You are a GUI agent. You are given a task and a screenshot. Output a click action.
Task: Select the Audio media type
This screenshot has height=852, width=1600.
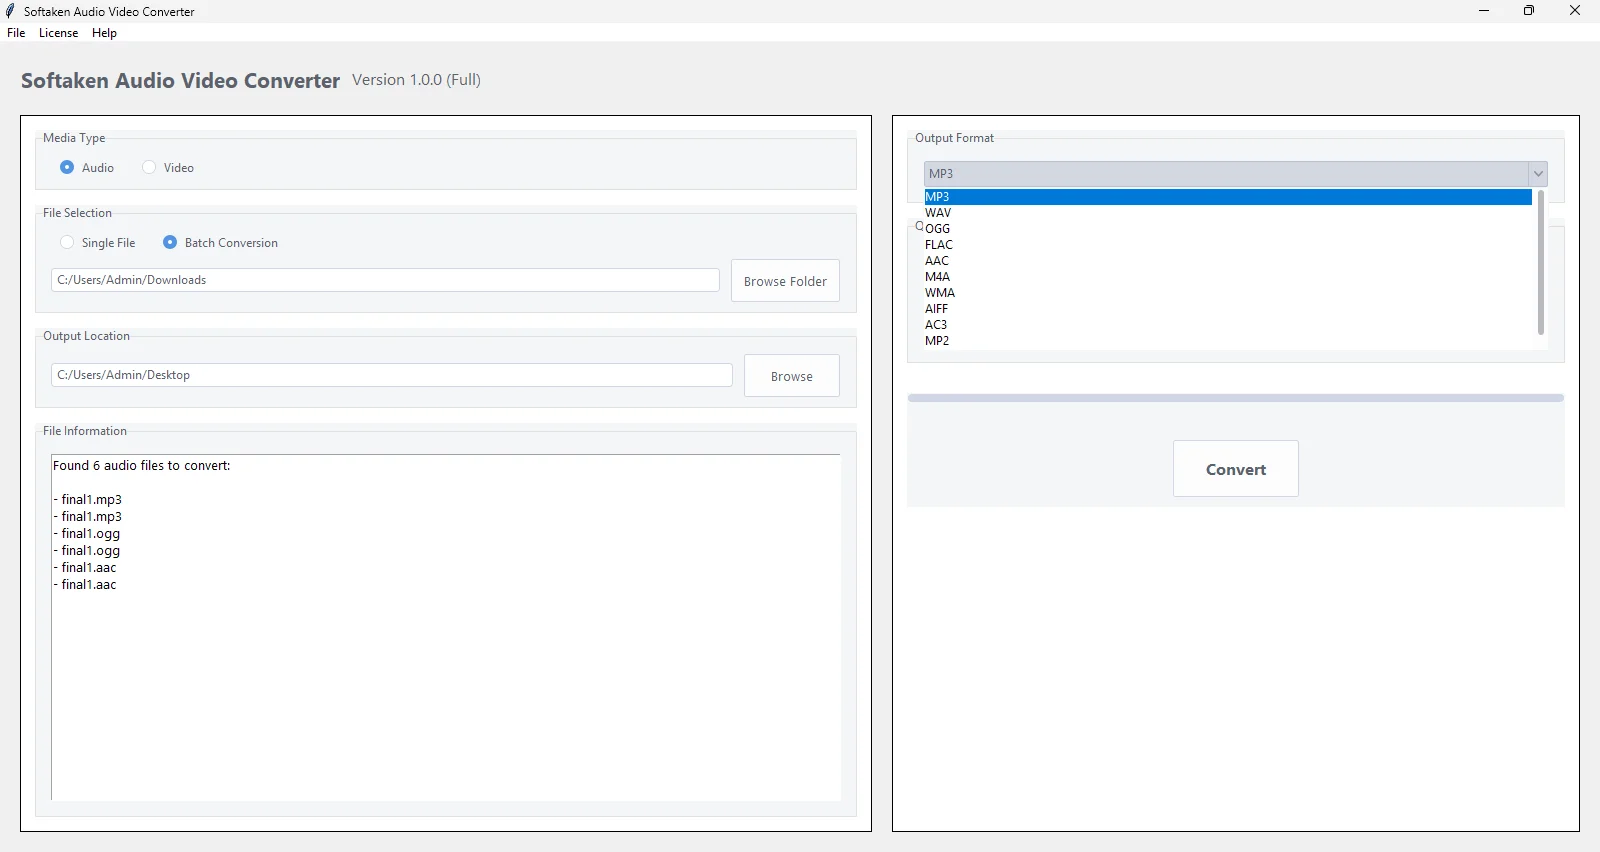[67, 168]
